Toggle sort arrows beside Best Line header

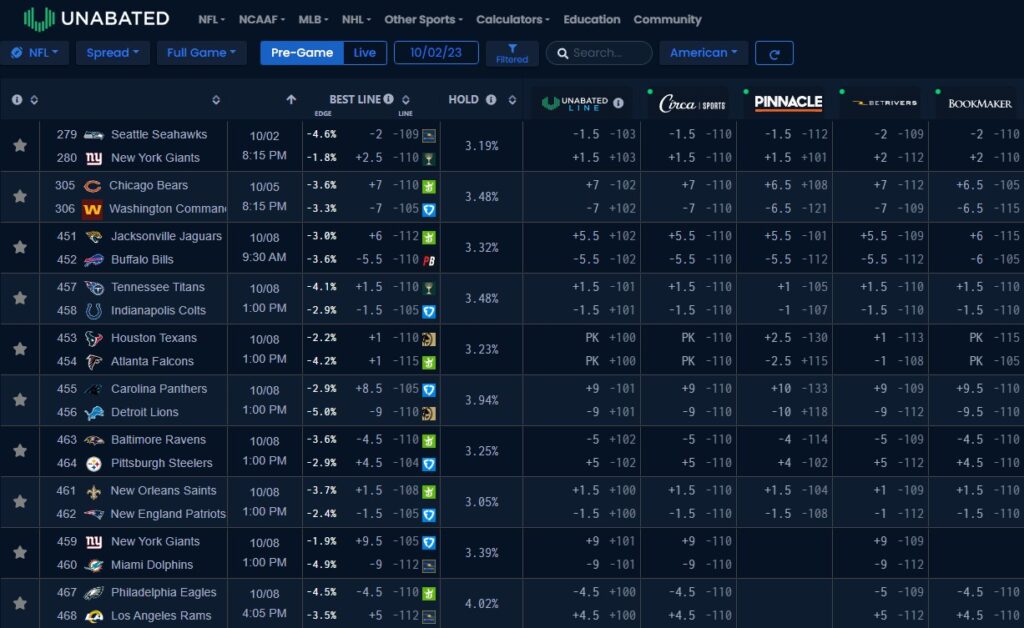pyautogui.click(x=406, y=100)
